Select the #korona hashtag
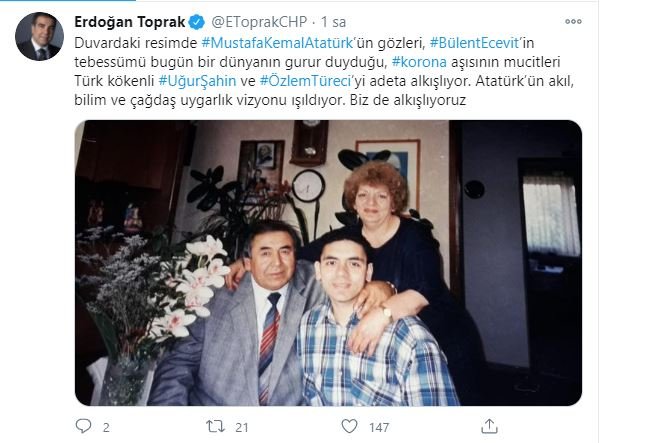Image resolution: width=670 pixels, height=443 pixels. [419, 62]
